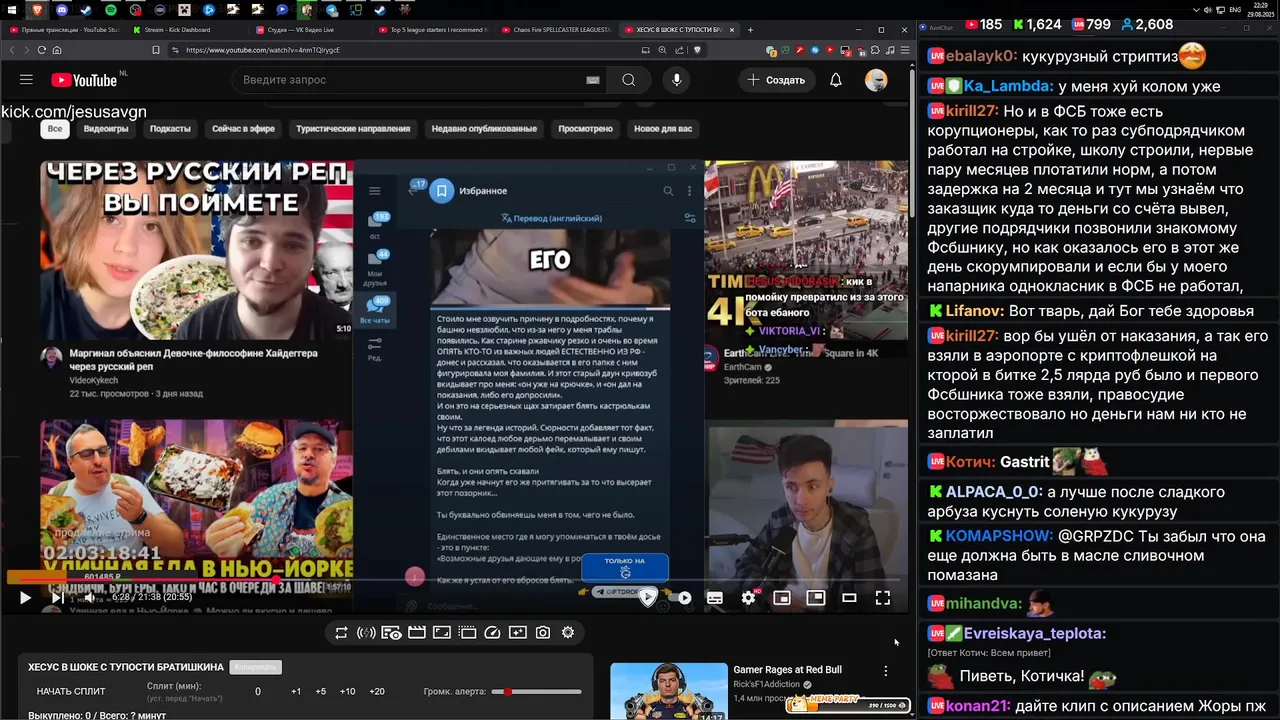
Task: Click username 'Lifanov' in chat
Action: click(x=974, y=311)
